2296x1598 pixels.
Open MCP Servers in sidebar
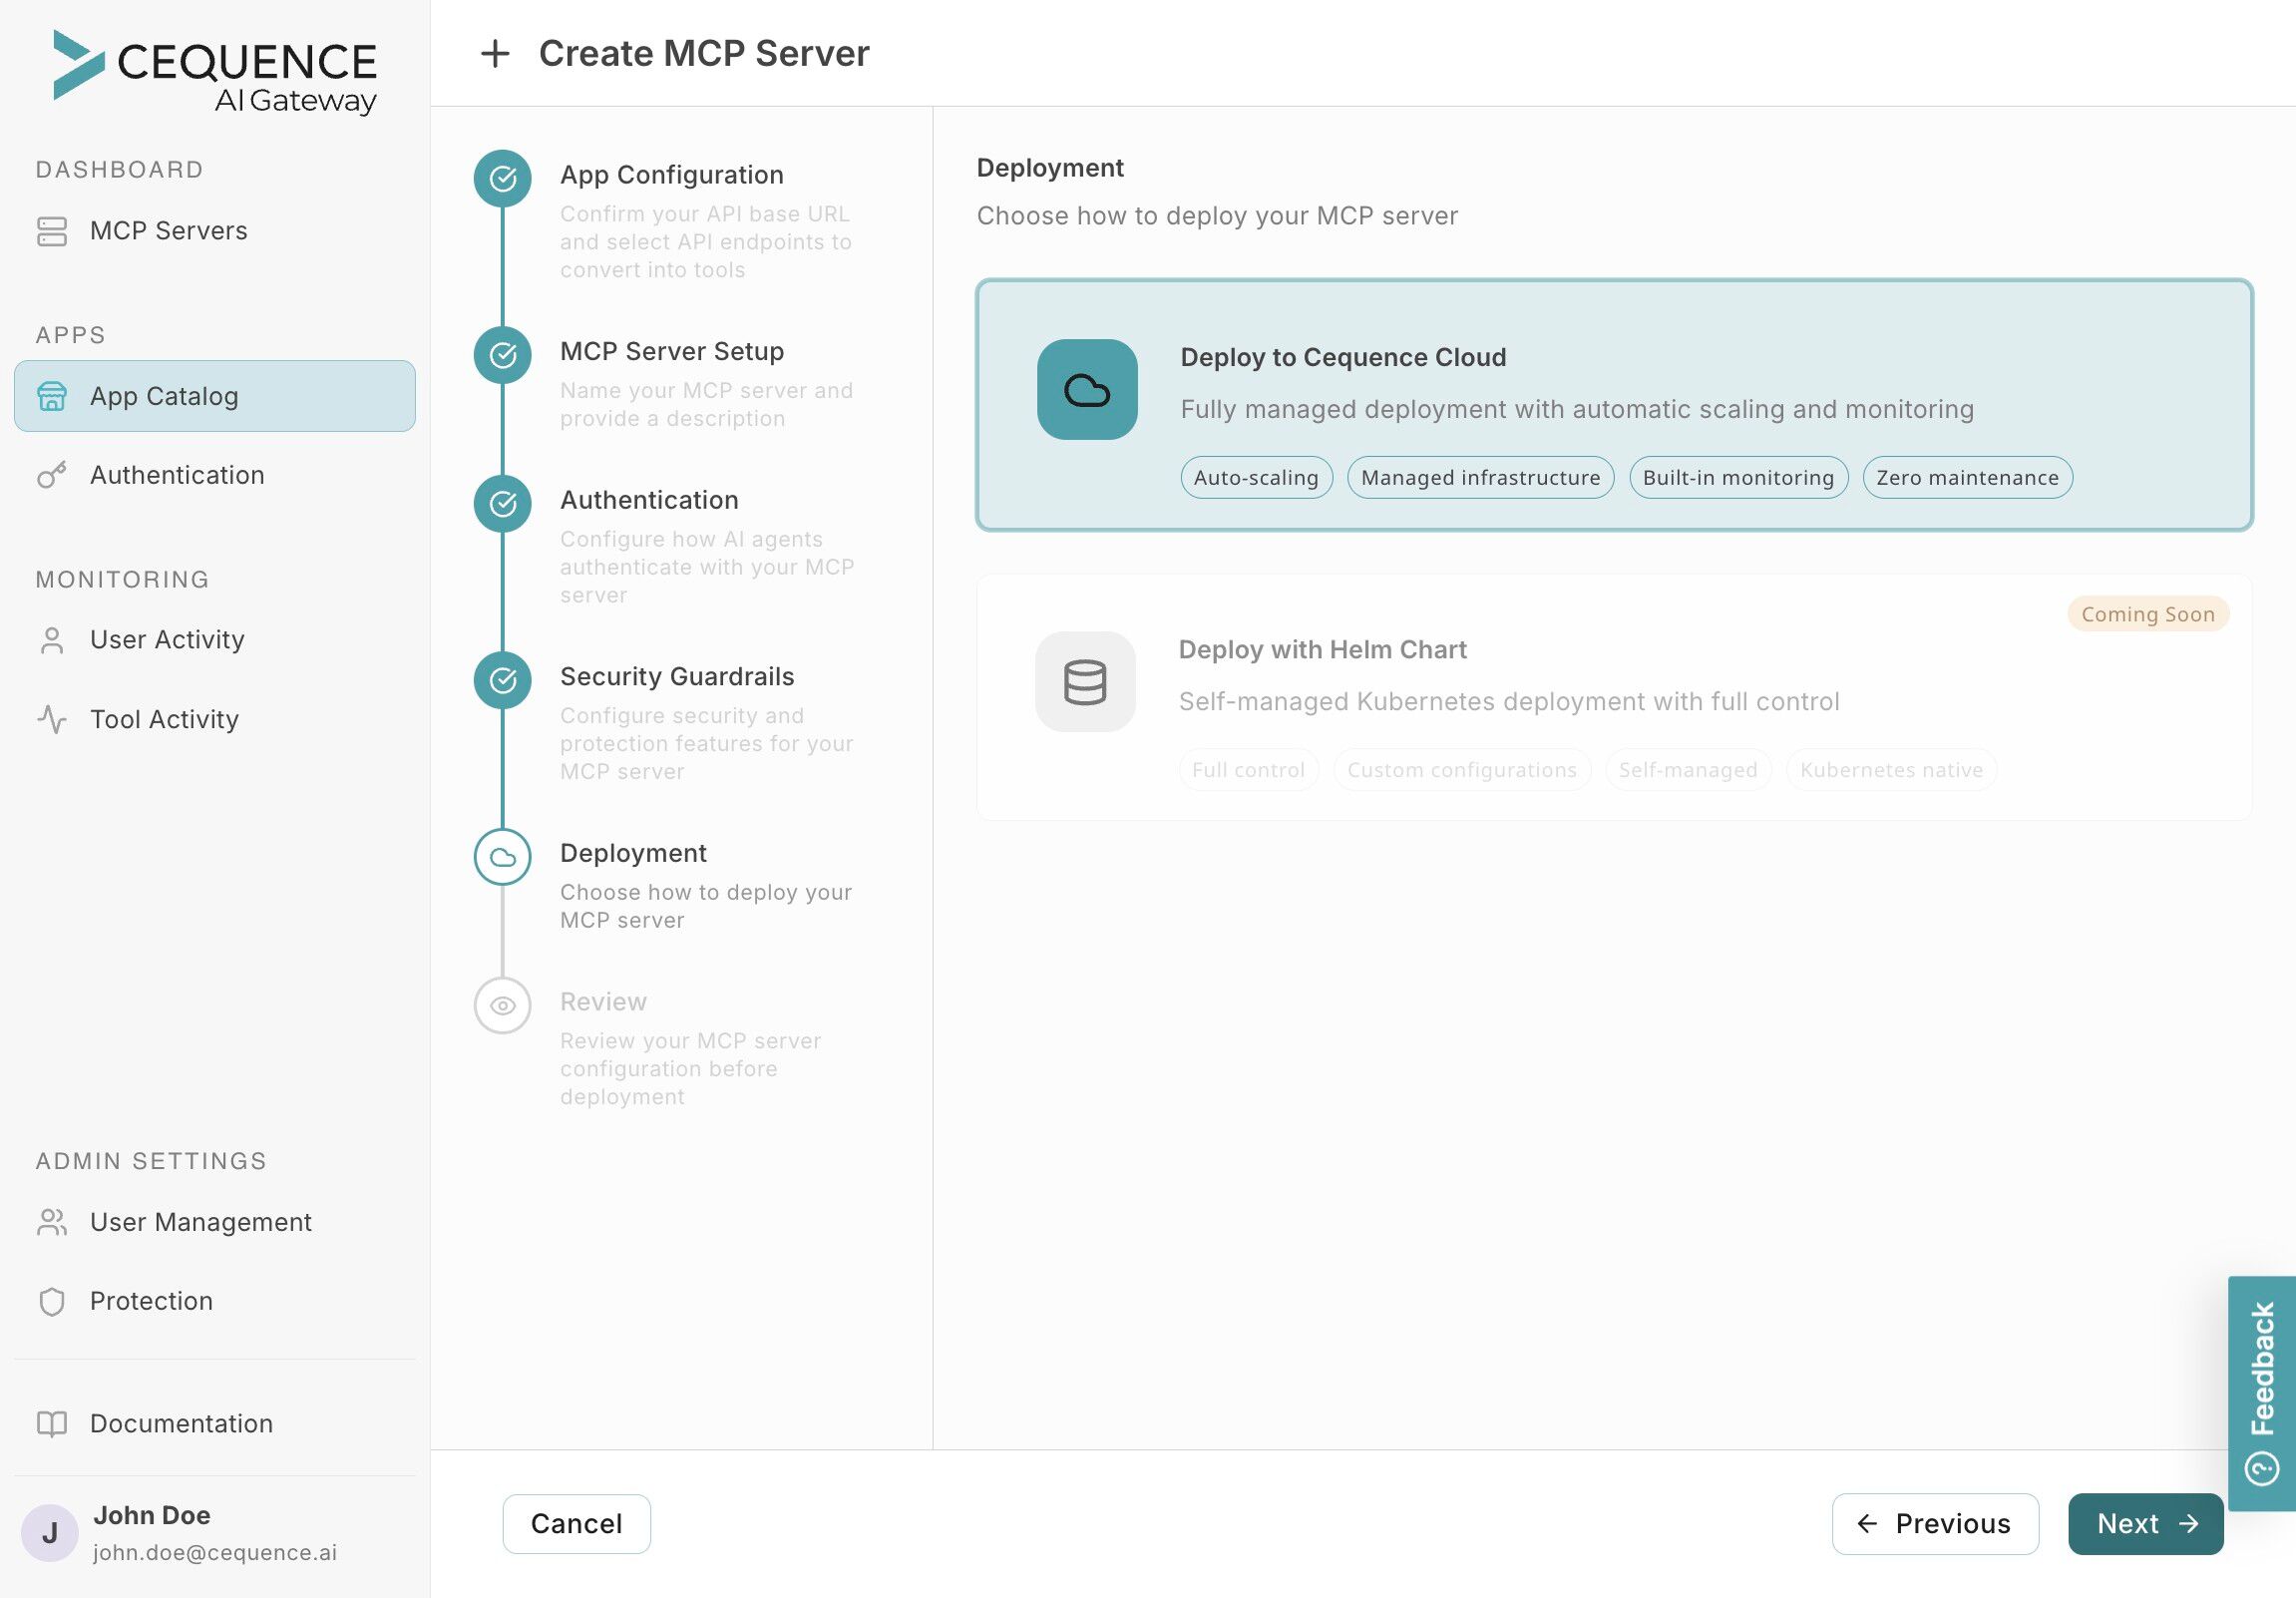click(168, 231)
